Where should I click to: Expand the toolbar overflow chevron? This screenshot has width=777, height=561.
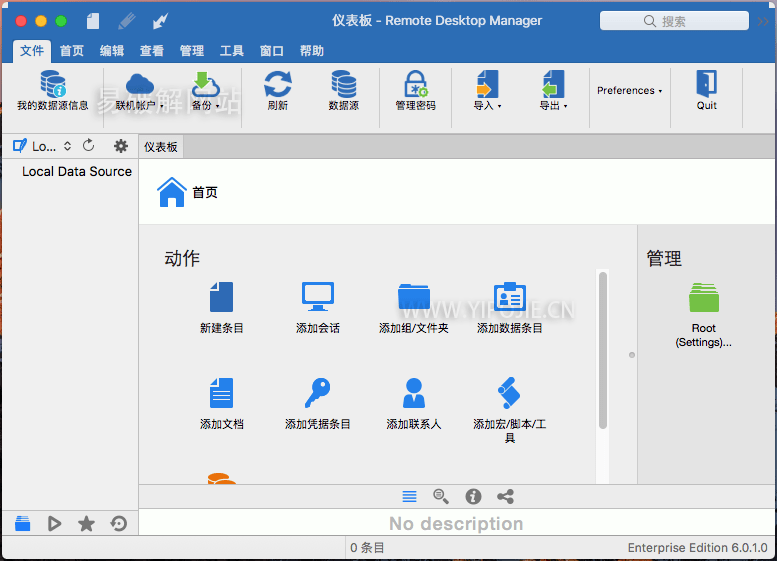[x=763, y=21]
